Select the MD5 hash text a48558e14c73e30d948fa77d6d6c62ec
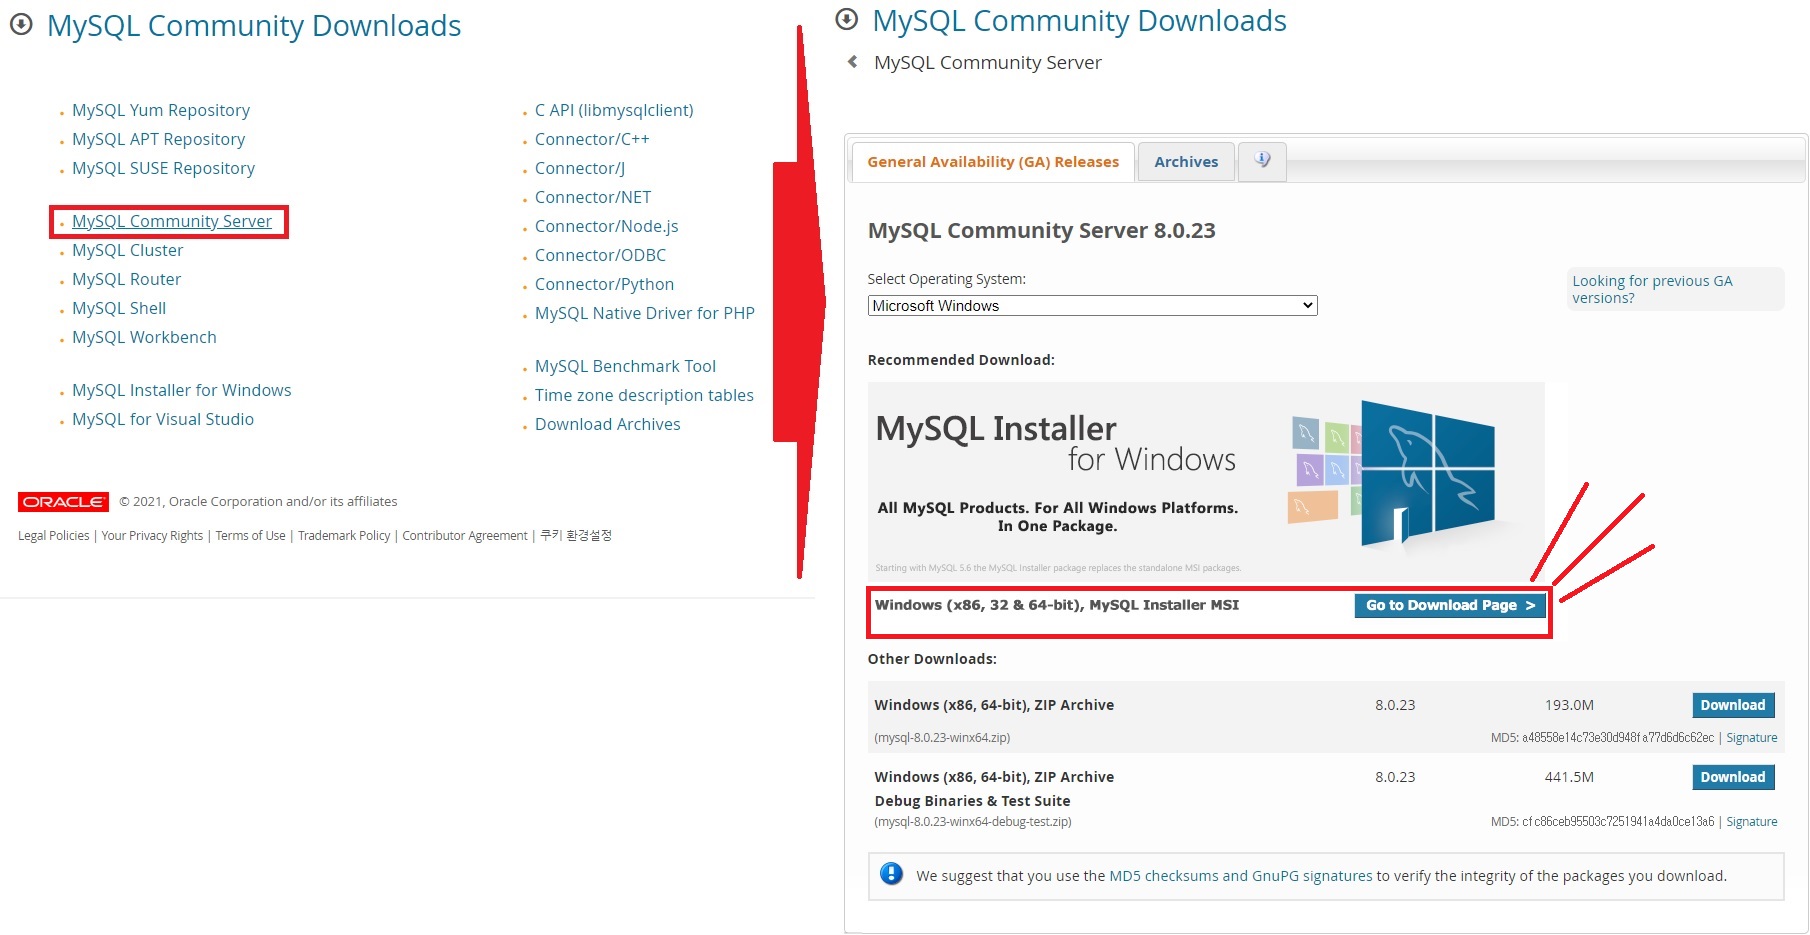Image resolution: width=1810 pixels, height=935 pixels. pyautogui.click(x=1618, y=738)
